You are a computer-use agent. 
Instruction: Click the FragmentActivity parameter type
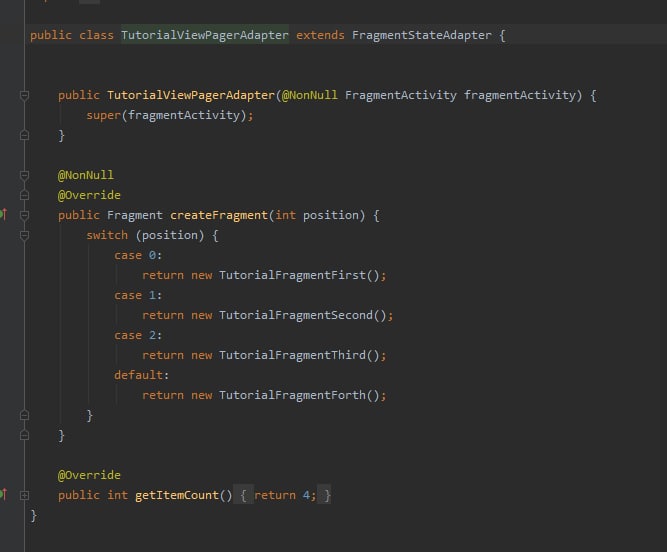[400, 95]
